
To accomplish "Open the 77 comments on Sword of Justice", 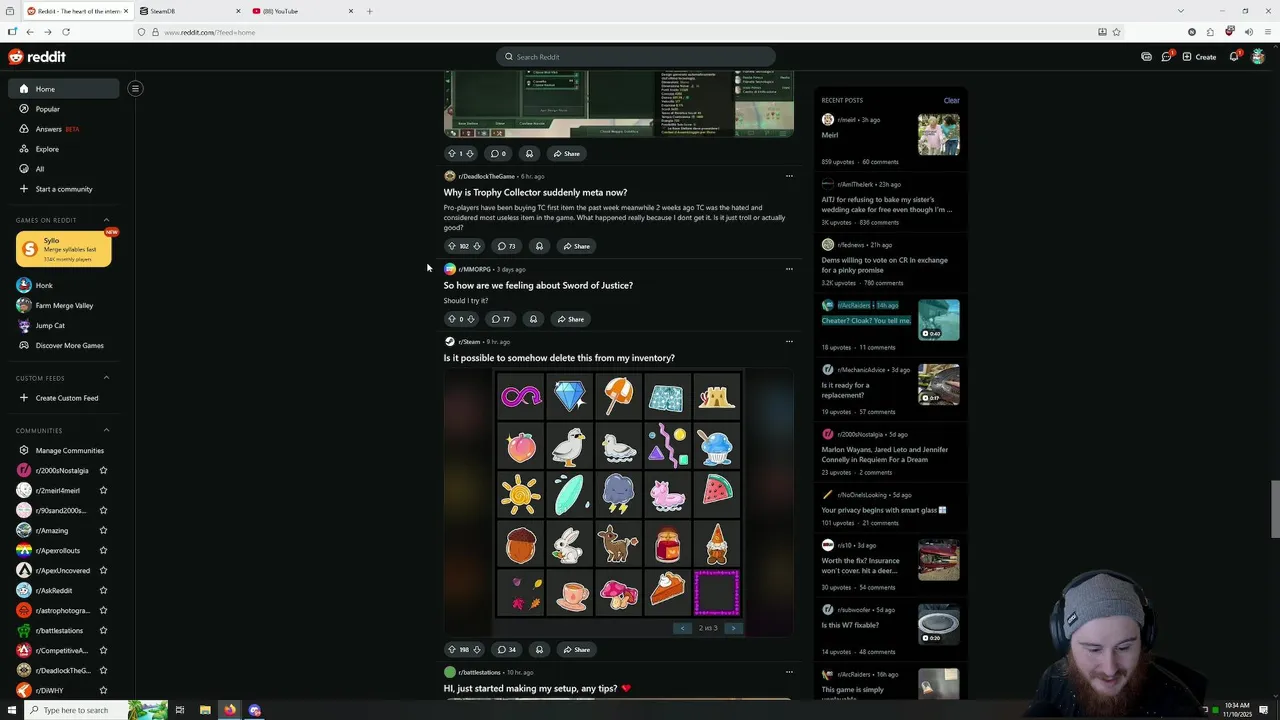I will point(500,319).
